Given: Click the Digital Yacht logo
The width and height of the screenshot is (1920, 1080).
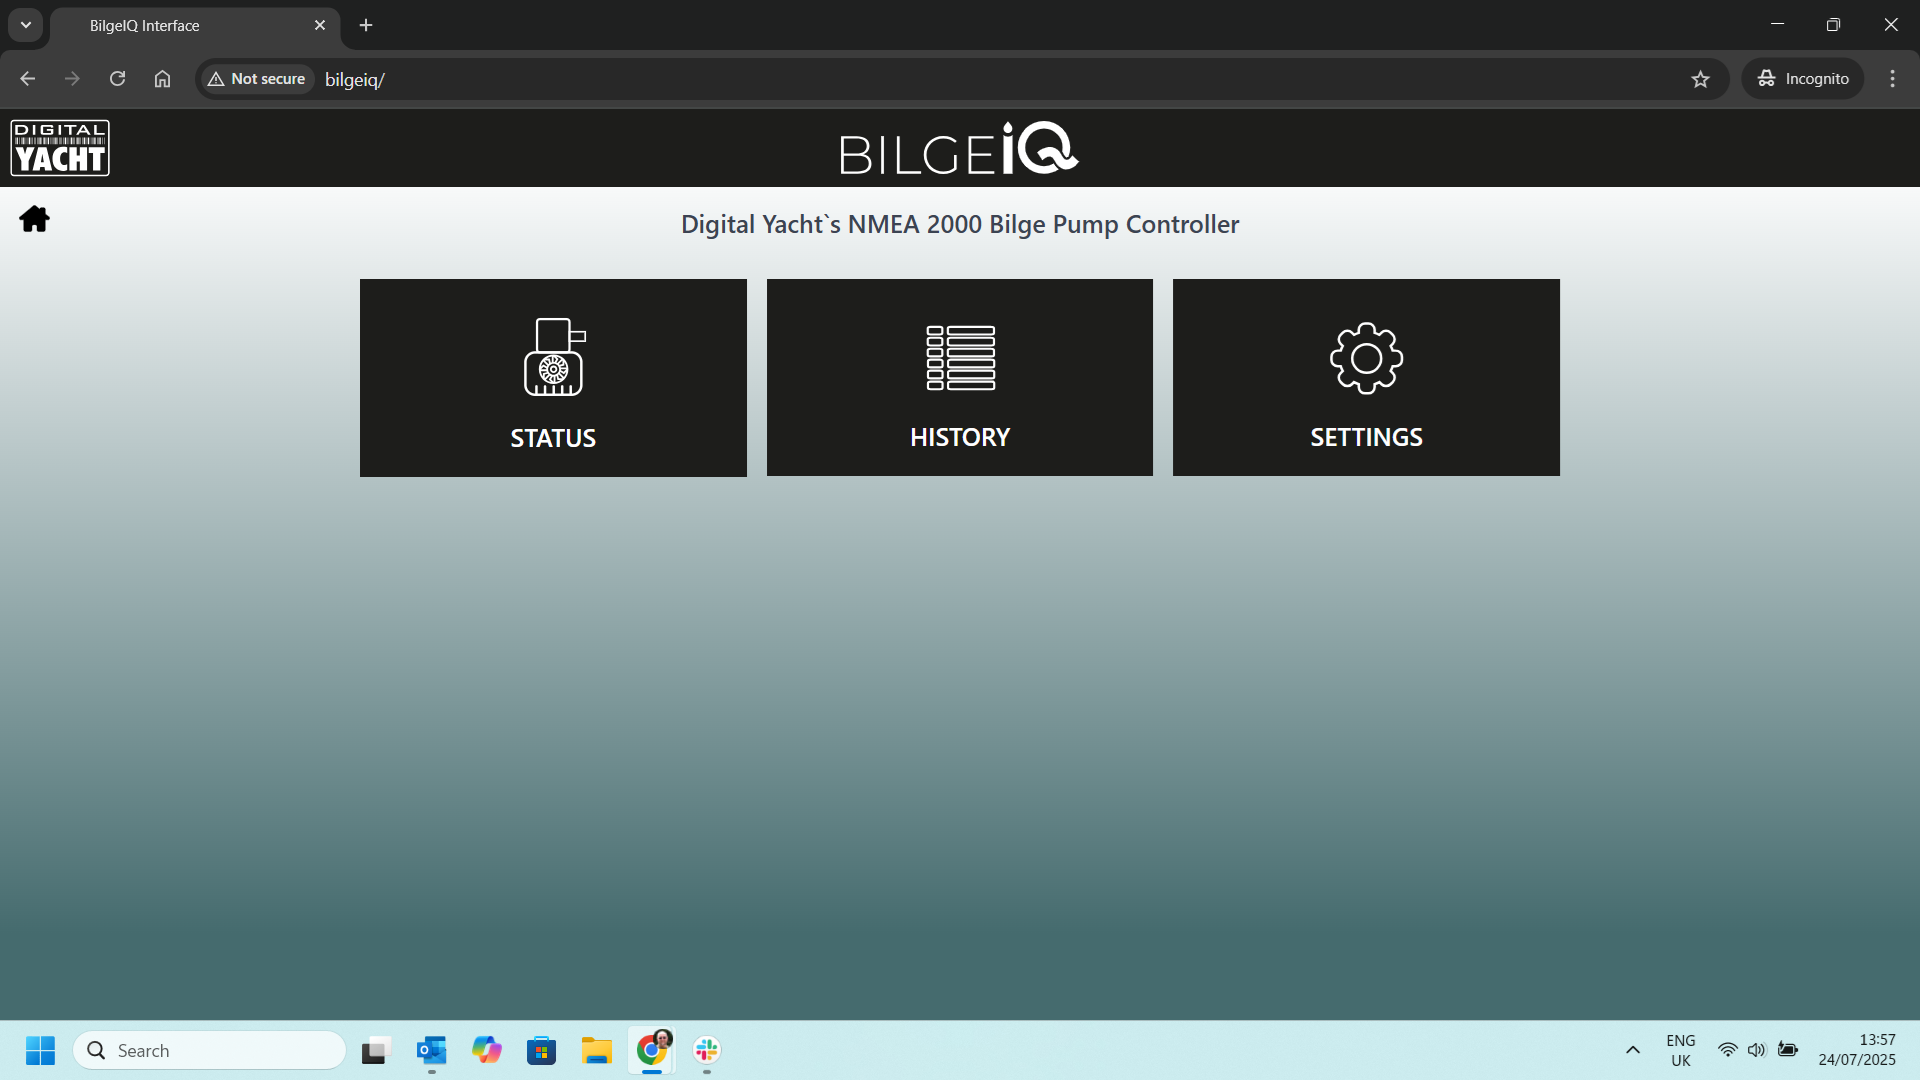Looking at the screenshot, I should [x=60, y=148].
